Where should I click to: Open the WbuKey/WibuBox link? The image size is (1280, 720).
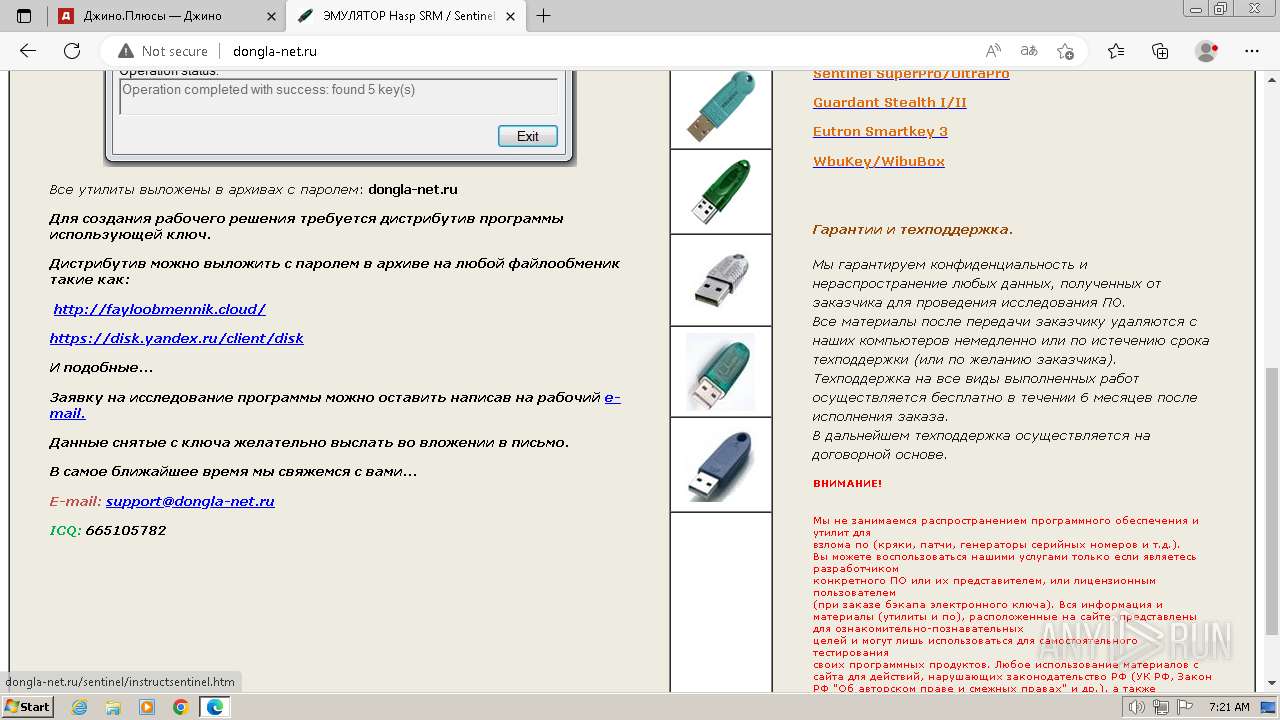click(x=879, y=161)
